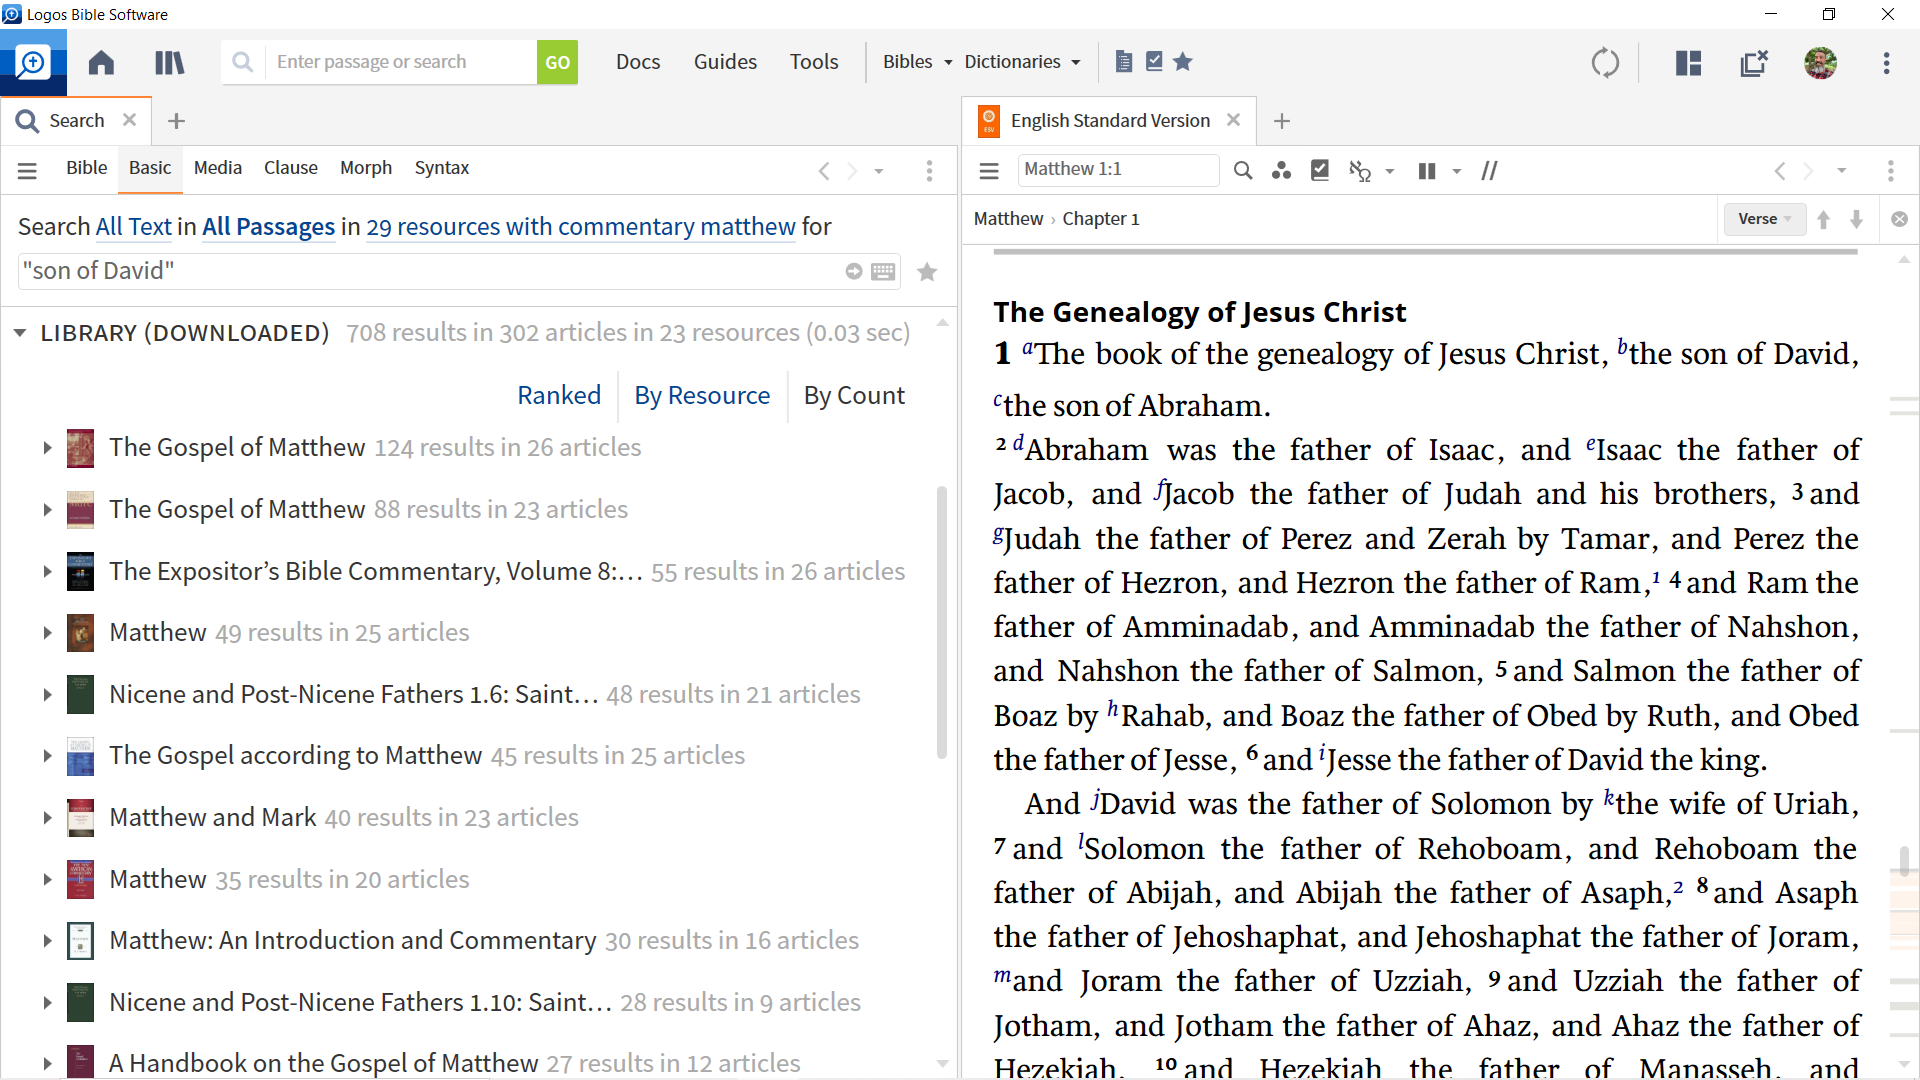1920x1080 pixels.
Task: Click the All Passages link
Action: tap(268, 227)
